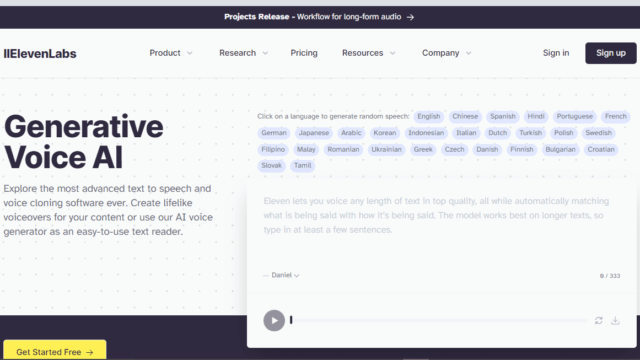640x360 pixels.
Task: Select the Japanese language chip
Action: pyautogui.click(x=313, y=133)
